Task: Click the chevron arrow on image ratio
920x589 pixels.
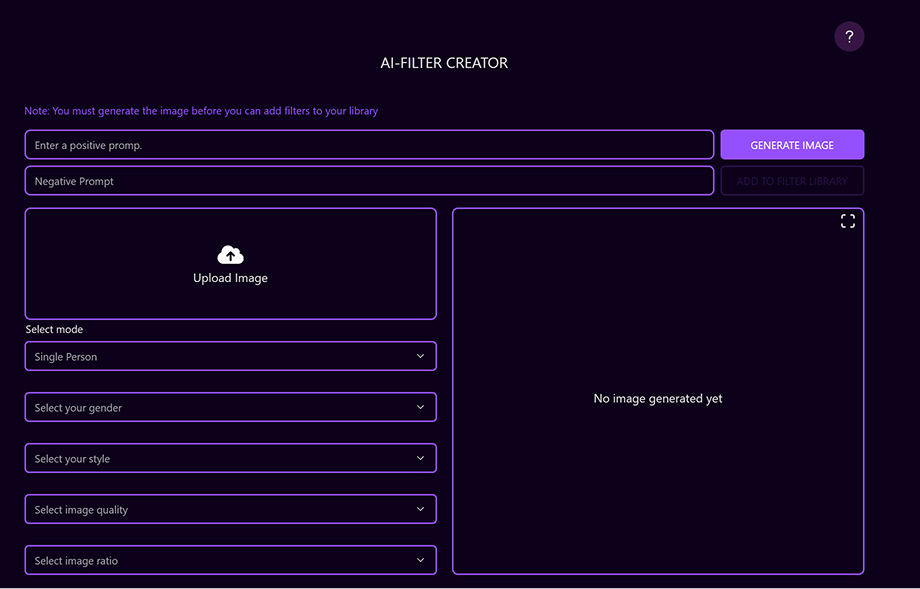Action: pos(420,561)
